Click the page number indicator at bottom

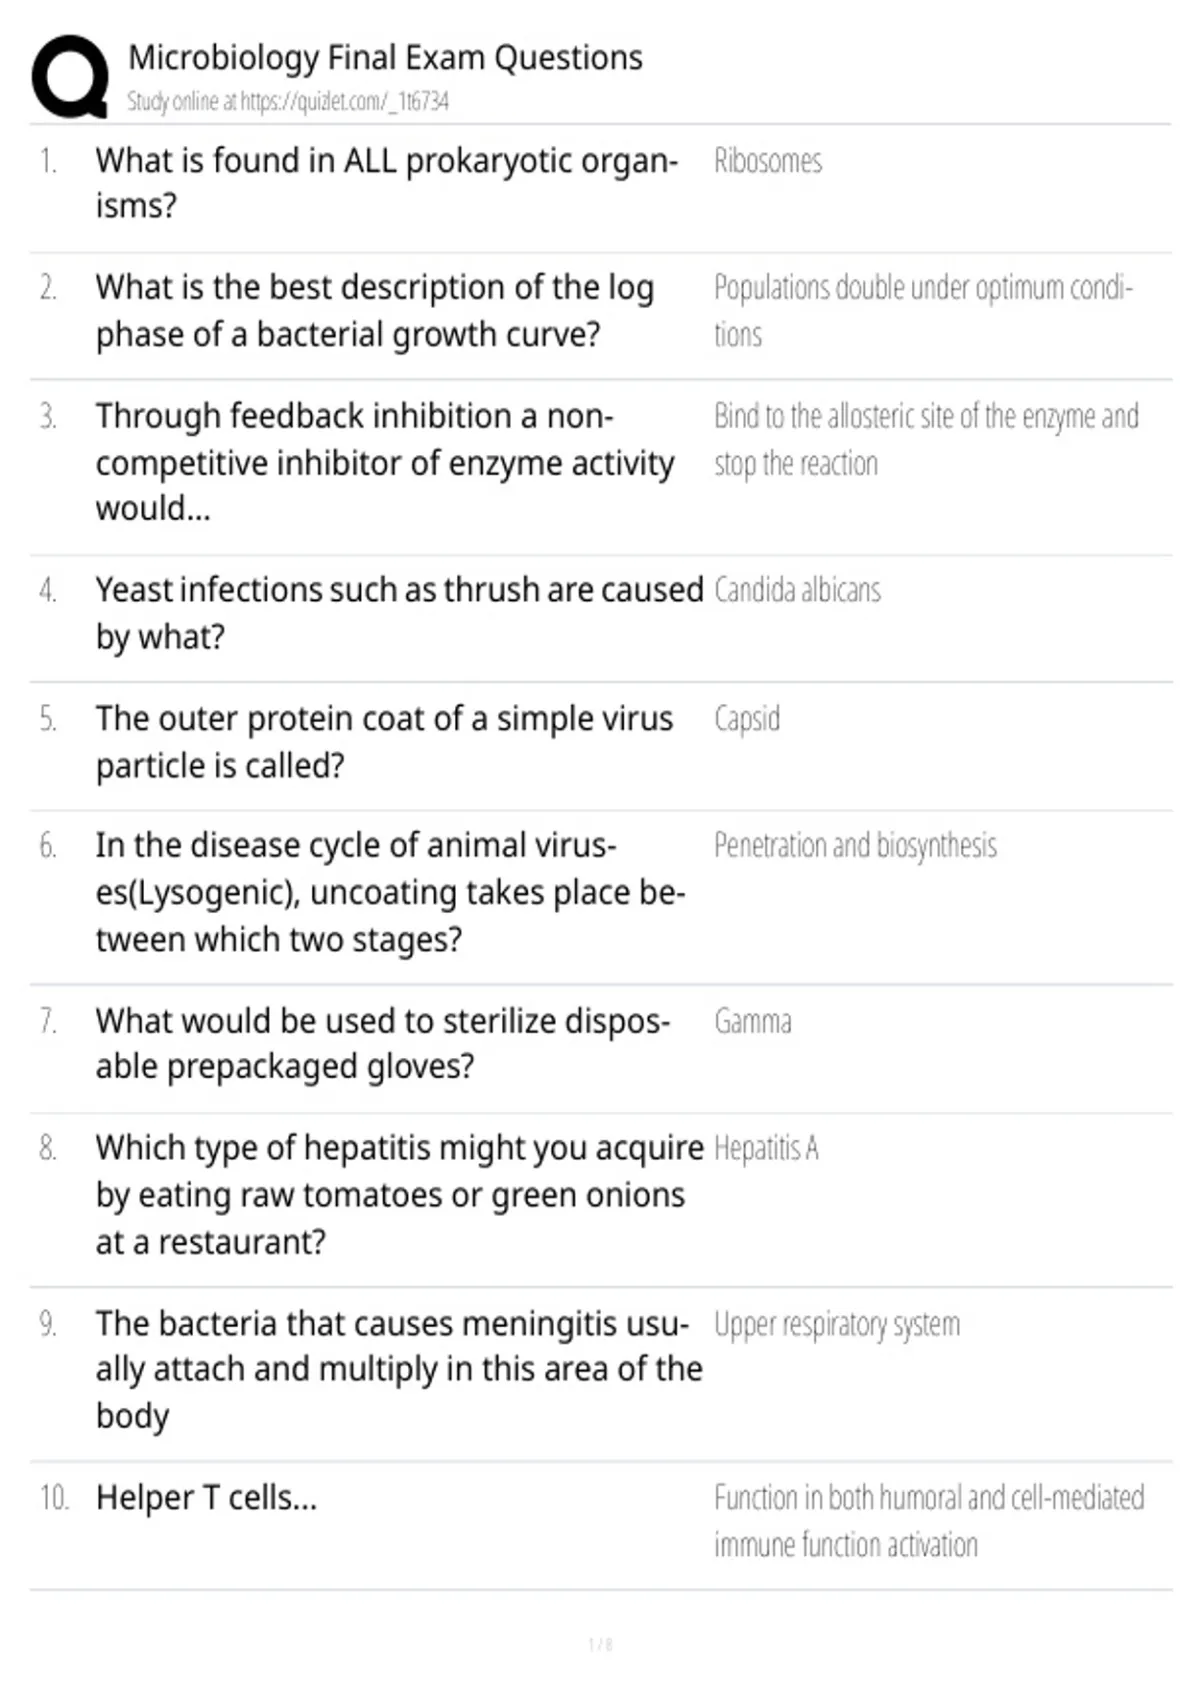point(600,1644)
